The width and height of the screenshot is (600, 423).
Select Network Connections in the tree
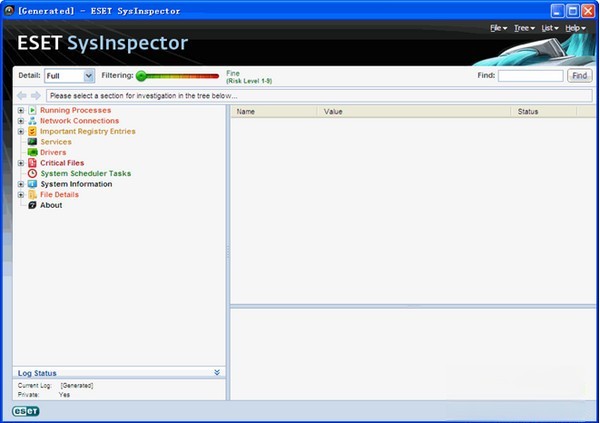click(80, 121)
